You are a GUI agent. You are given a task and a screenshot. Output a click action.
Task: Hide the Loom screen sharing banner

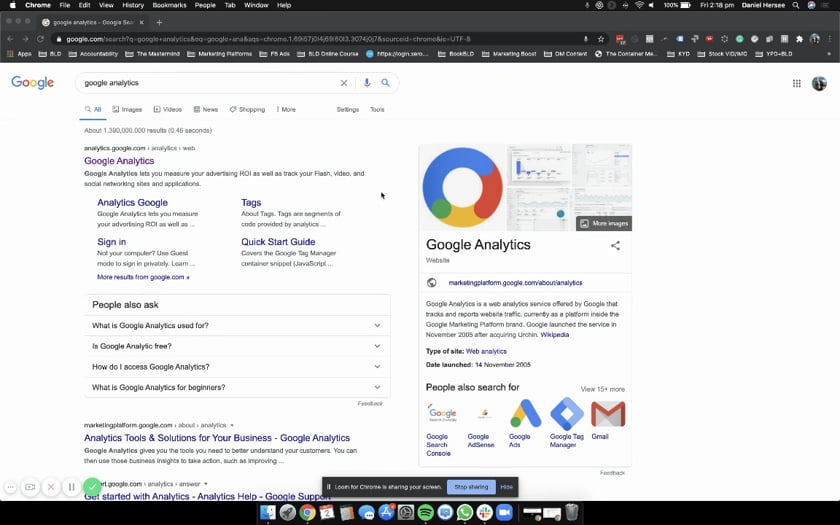[x=506, y=487]
